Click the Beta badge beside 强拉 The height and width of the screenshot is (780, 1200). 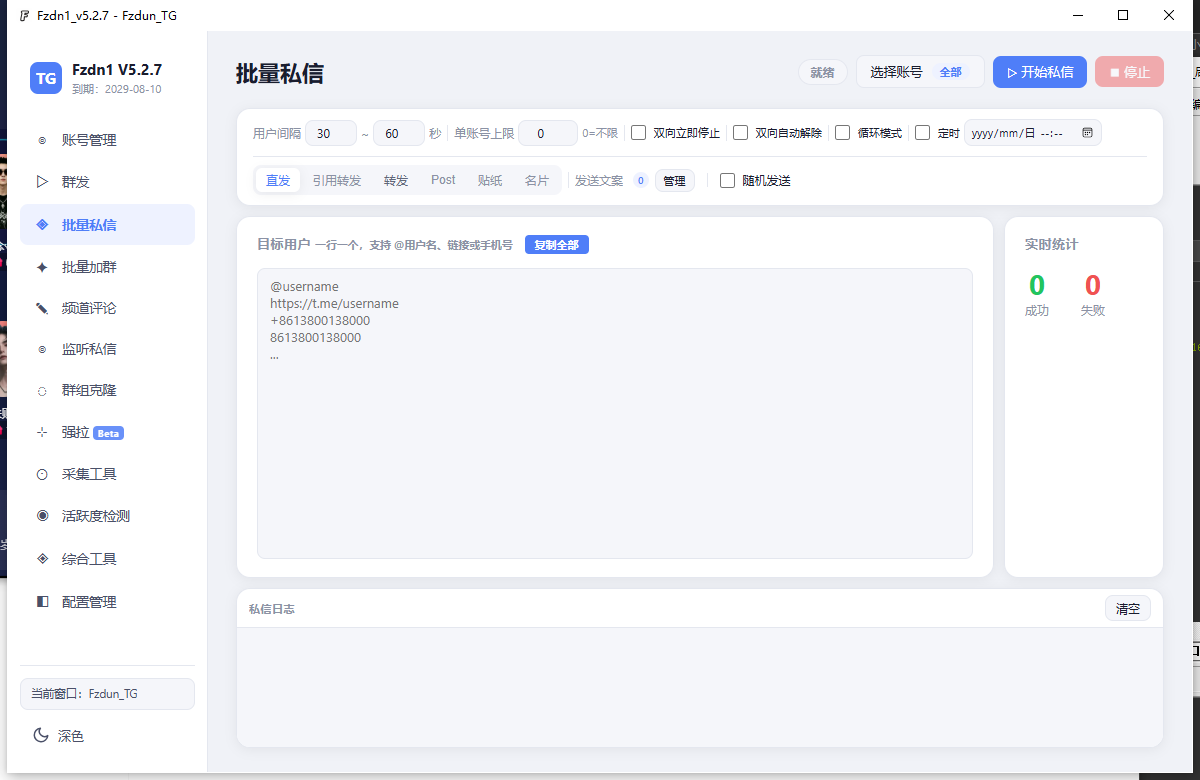[x=108, y=433]
